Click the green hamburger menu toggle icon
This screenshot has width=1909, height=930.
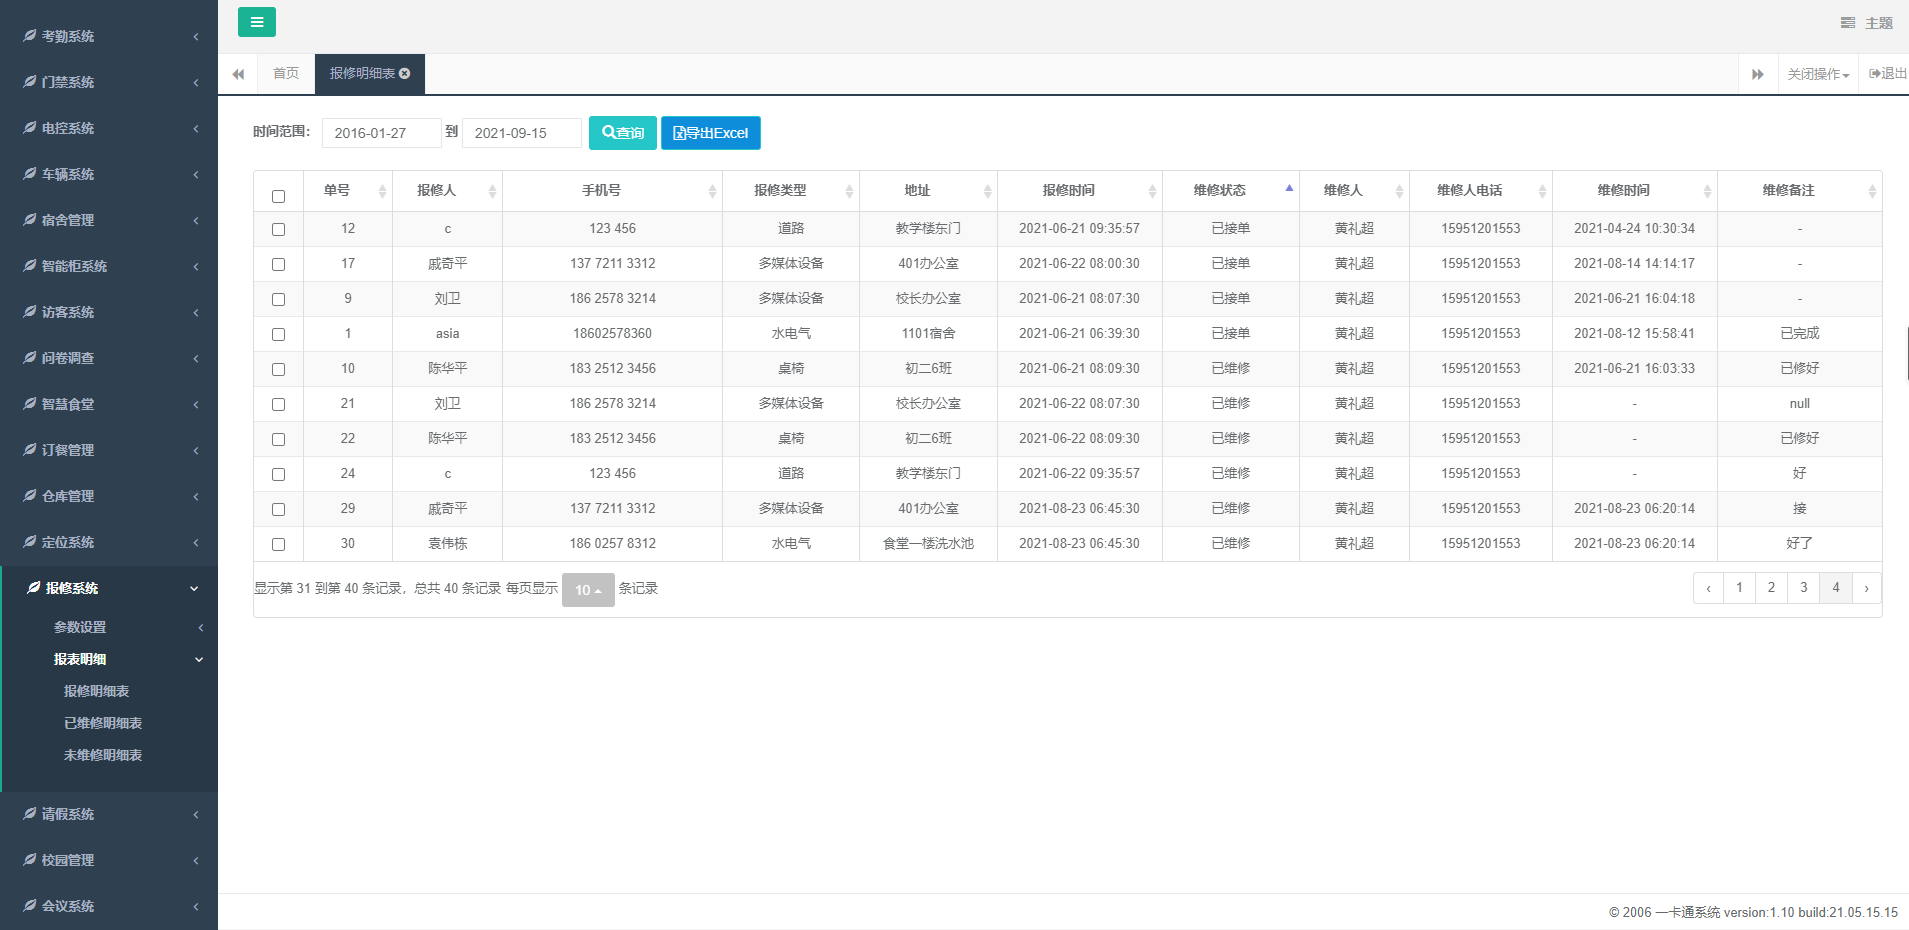[x=256, y=22]
